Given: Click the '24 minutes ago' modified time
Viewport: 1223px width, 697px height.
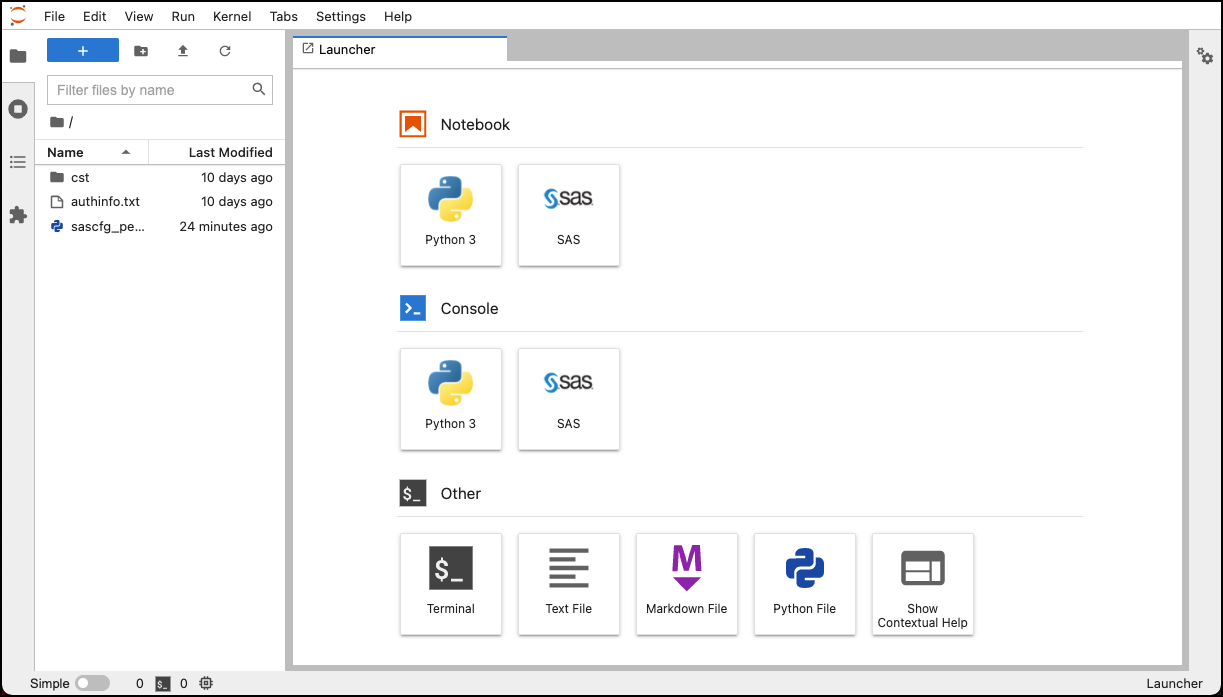Looking at the screenshot, I should point(226,226).
